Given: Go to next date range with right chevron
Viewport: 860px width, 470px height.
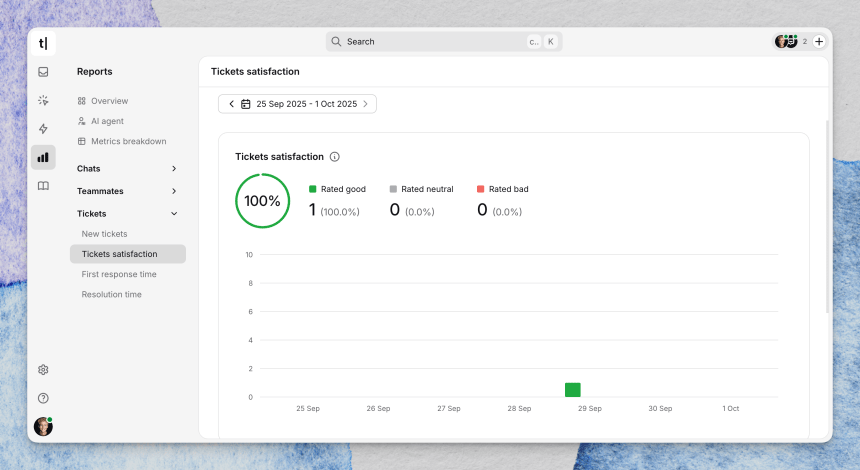Looking at the screenshot, I should point(365,104).
